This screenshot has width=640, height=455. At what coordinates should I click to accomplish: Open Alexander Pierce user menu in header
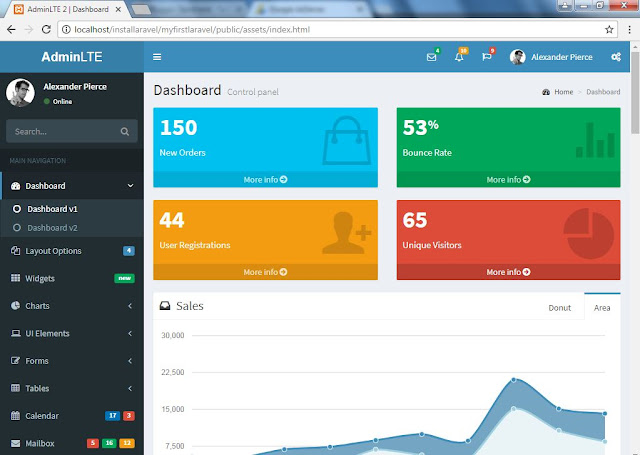pos(551,57)
